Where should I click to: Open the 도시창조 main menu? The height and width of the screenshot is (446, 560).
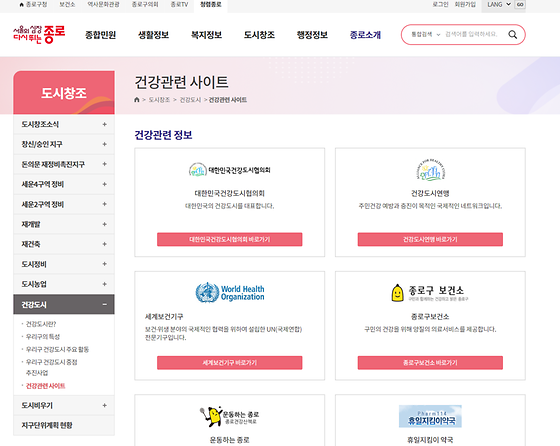click(259, 35)
